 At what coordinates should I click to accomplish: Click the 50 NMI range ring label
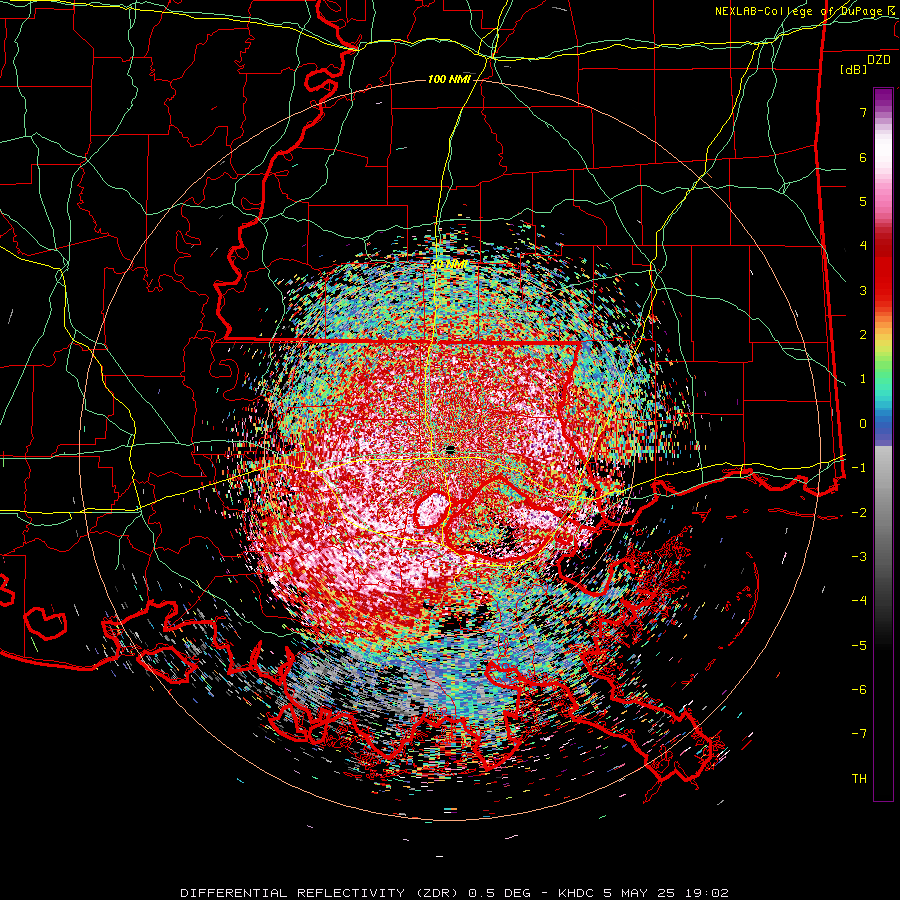[x=448, y=265]
